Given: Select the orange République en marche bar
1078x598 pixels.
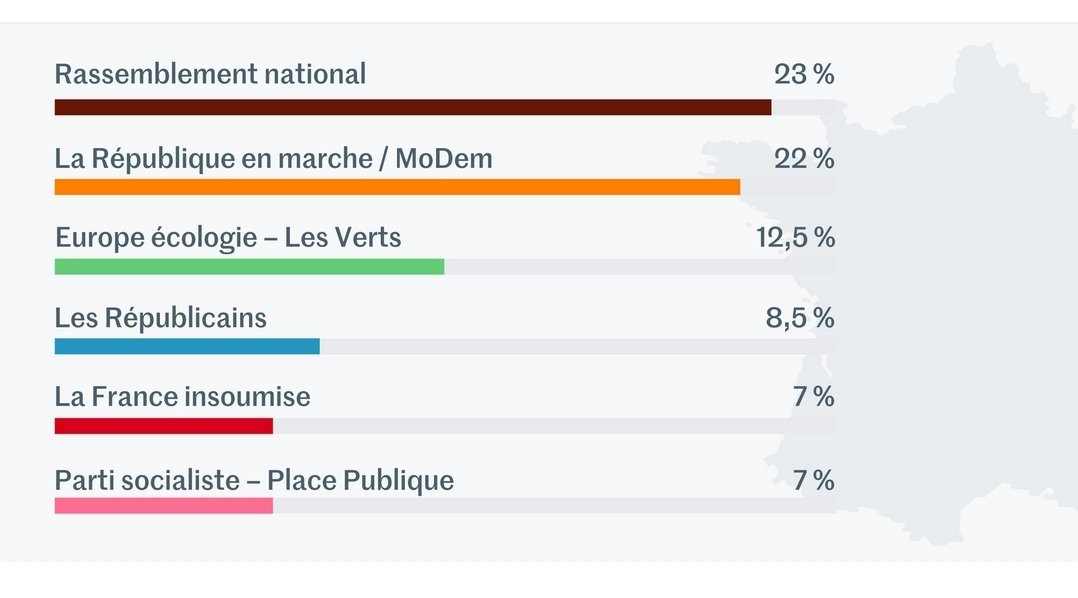Looking at the screenshot, I should coord(397,187).
